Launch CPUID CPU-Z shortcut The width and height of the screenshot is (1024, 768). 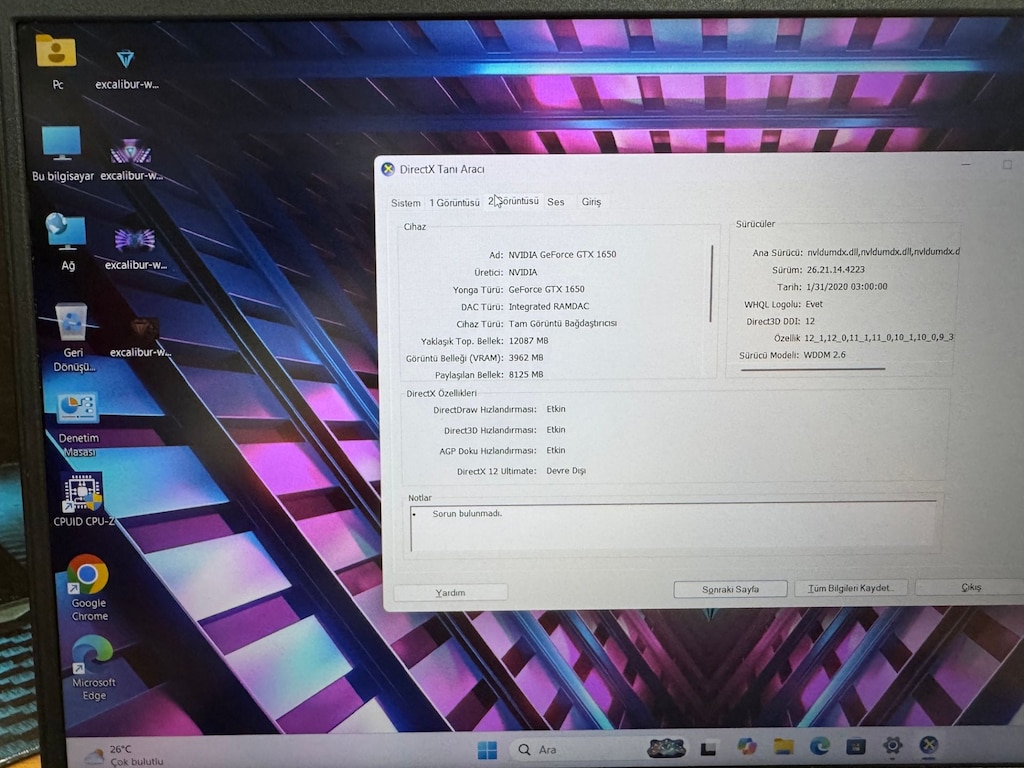coord(84,500)
